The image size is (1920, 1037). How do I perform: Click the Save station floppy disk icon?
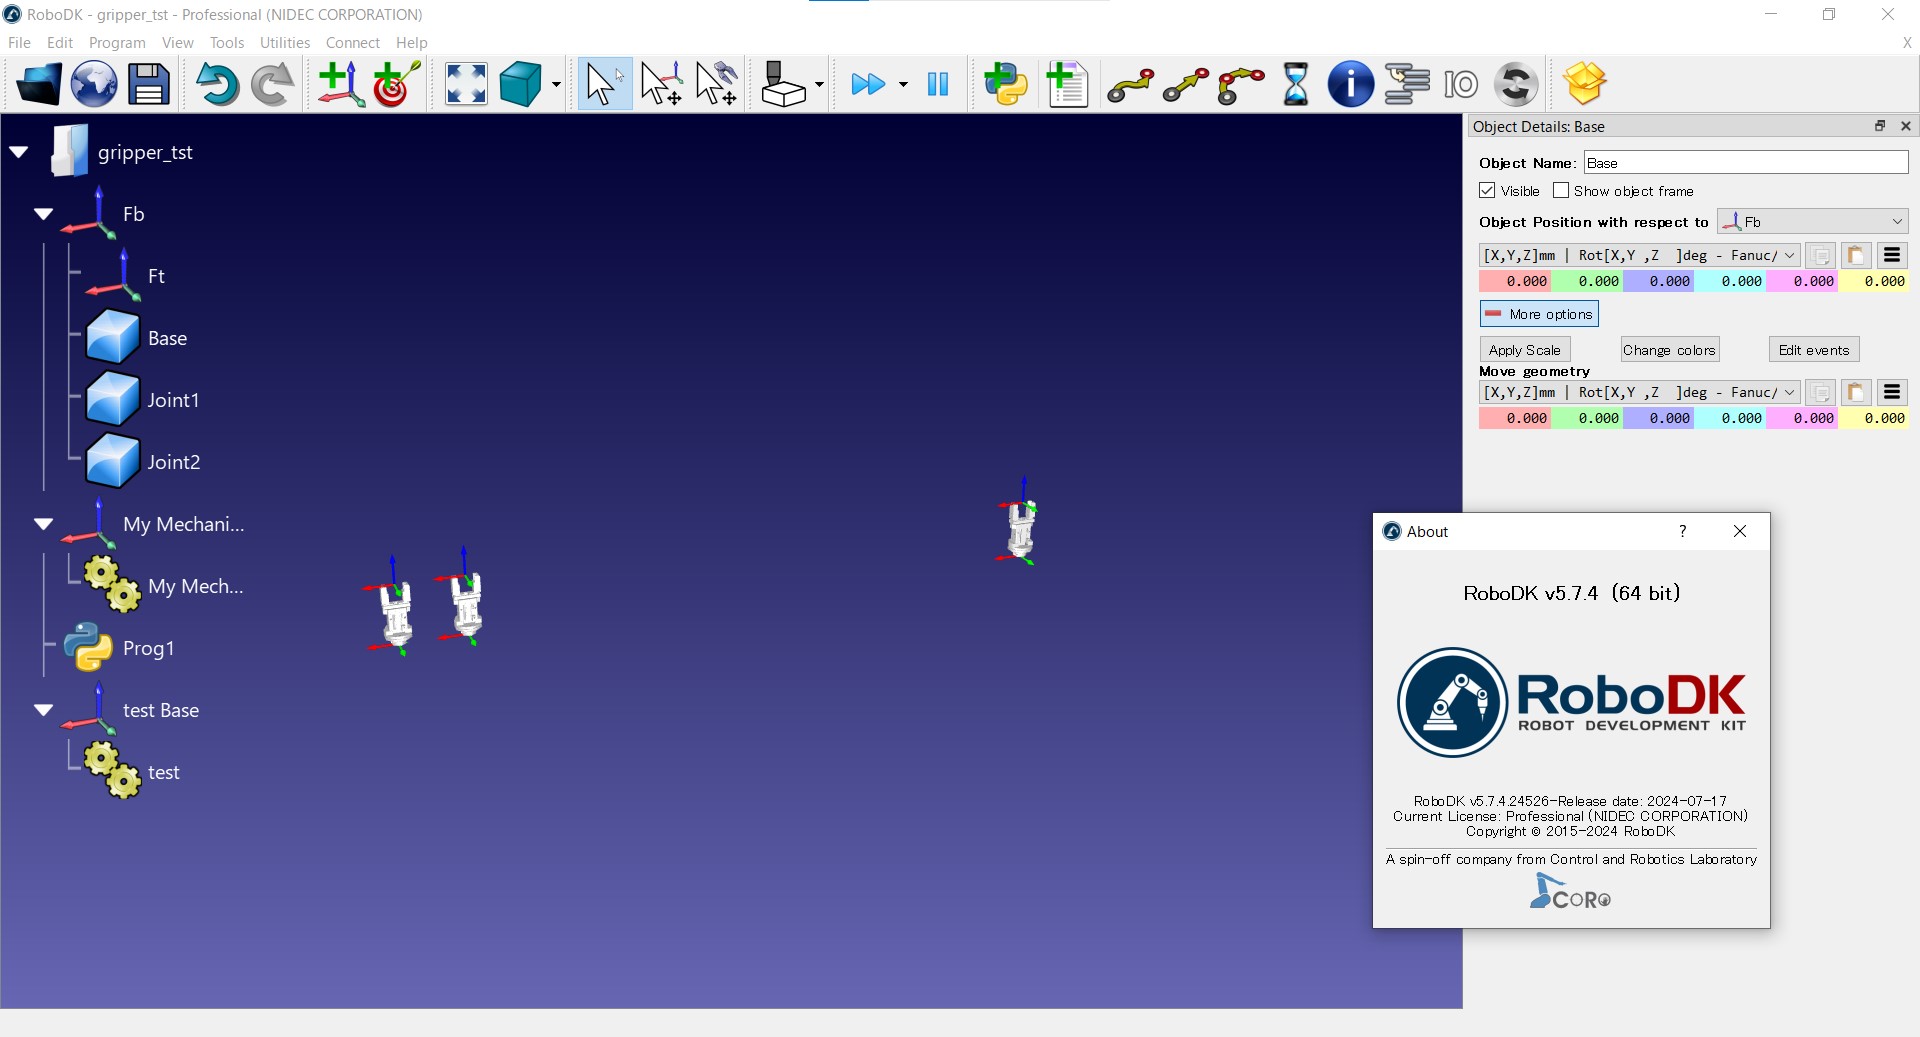pyautogui.click(x=149, y=85)
